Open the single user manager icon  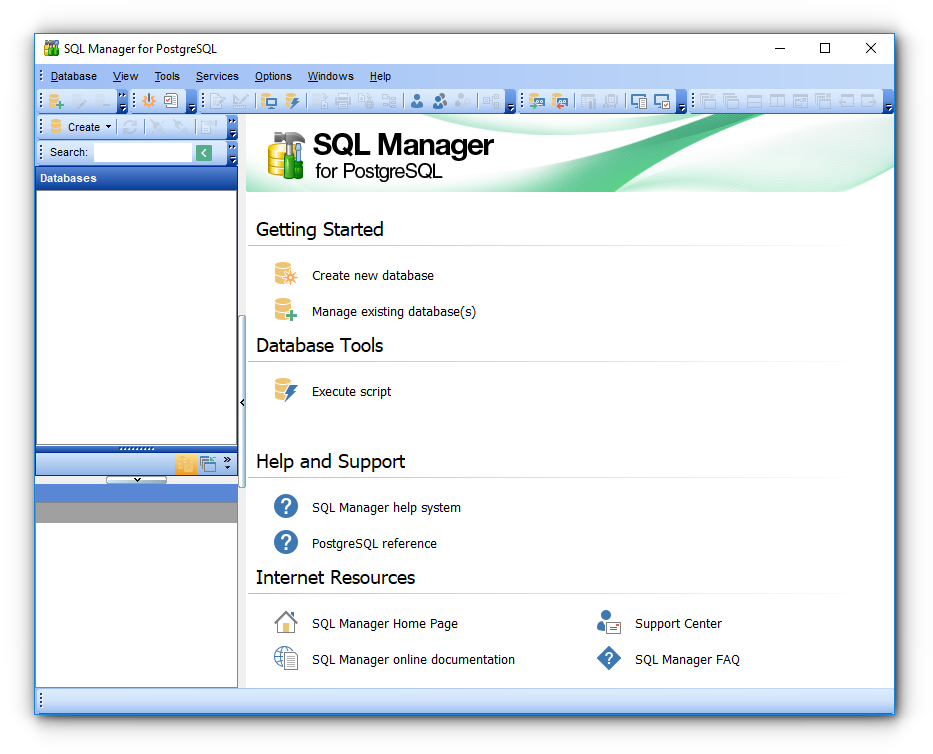417,102
